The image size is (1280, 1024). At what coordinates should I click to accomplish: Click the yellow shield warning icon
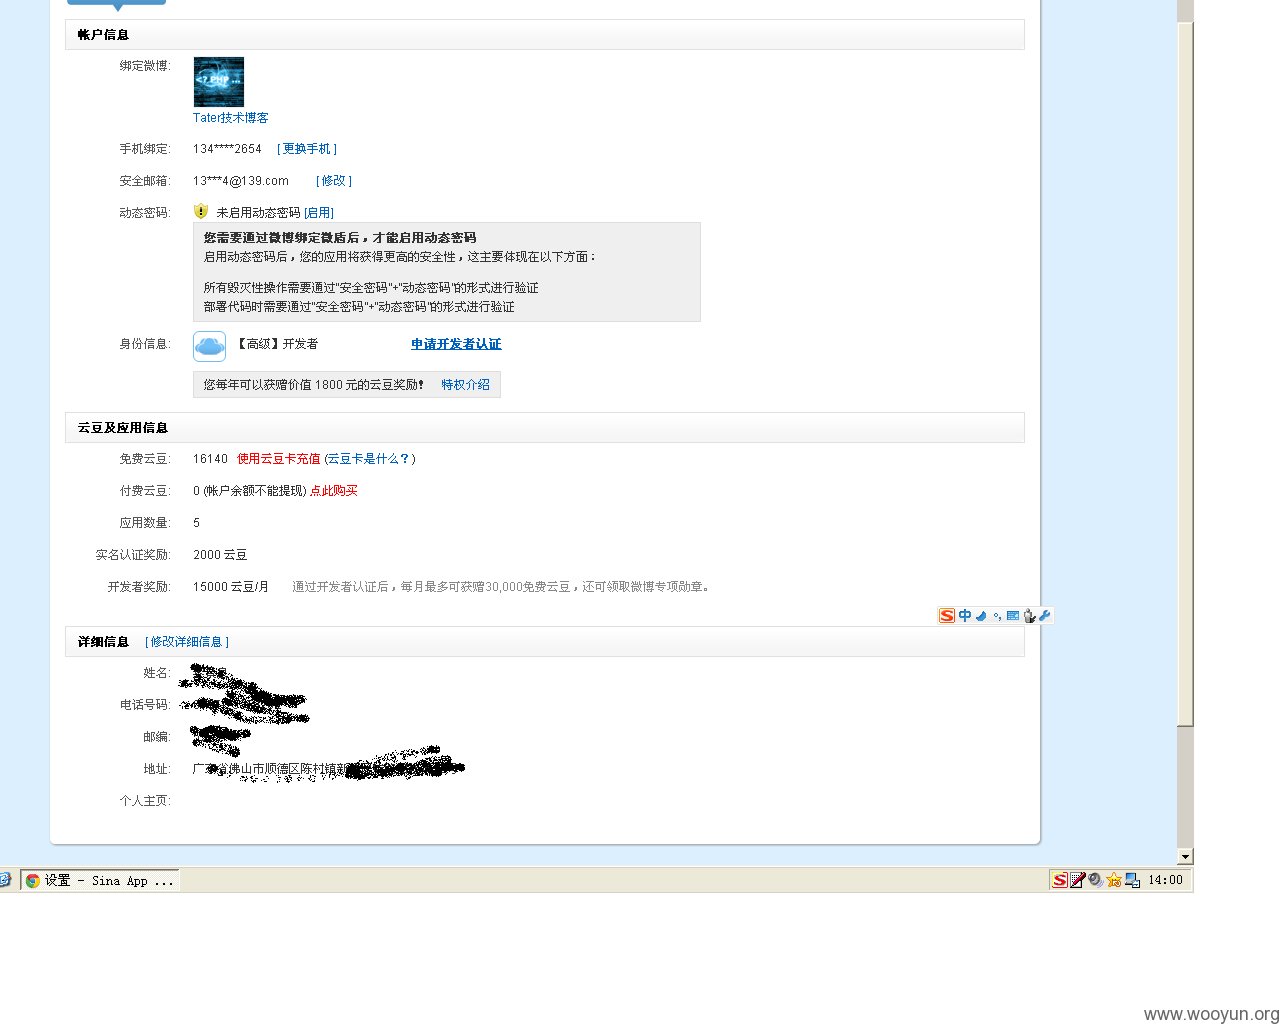click(x=201, y=212)
